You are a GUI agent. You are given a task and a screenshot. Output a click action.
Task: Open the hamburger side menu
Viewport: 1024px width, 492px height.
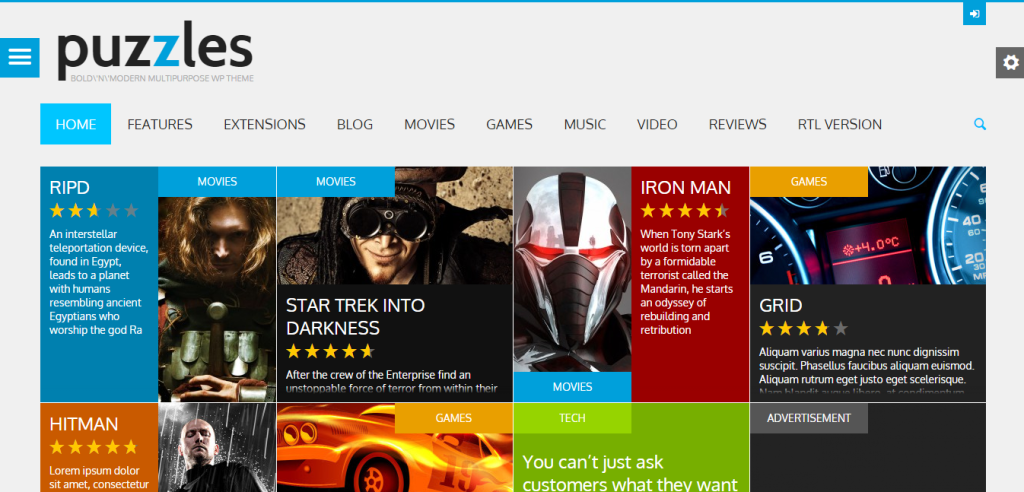pos(20,57)
